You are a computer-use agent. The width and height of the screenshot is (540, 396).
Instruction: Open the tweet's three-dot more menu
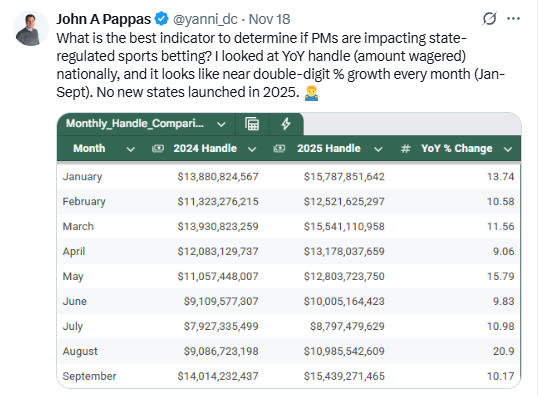click(513, 19)
